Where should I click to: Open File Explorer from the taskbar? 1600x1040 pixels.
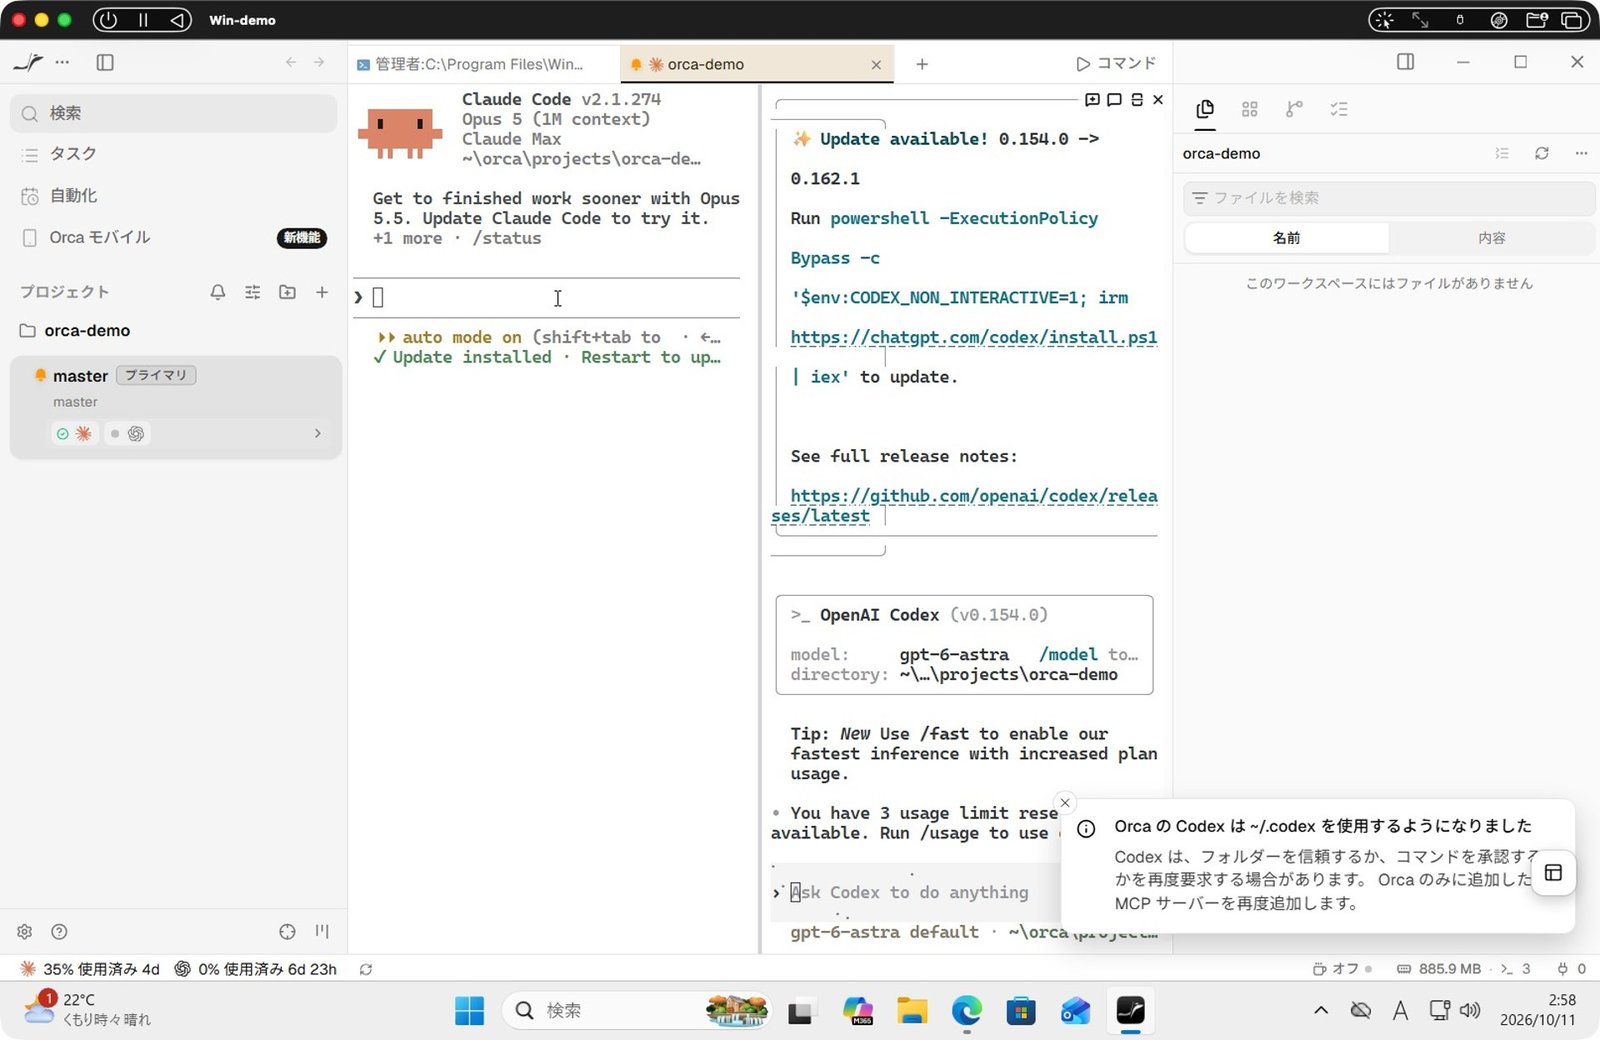tap(911, 1011)
